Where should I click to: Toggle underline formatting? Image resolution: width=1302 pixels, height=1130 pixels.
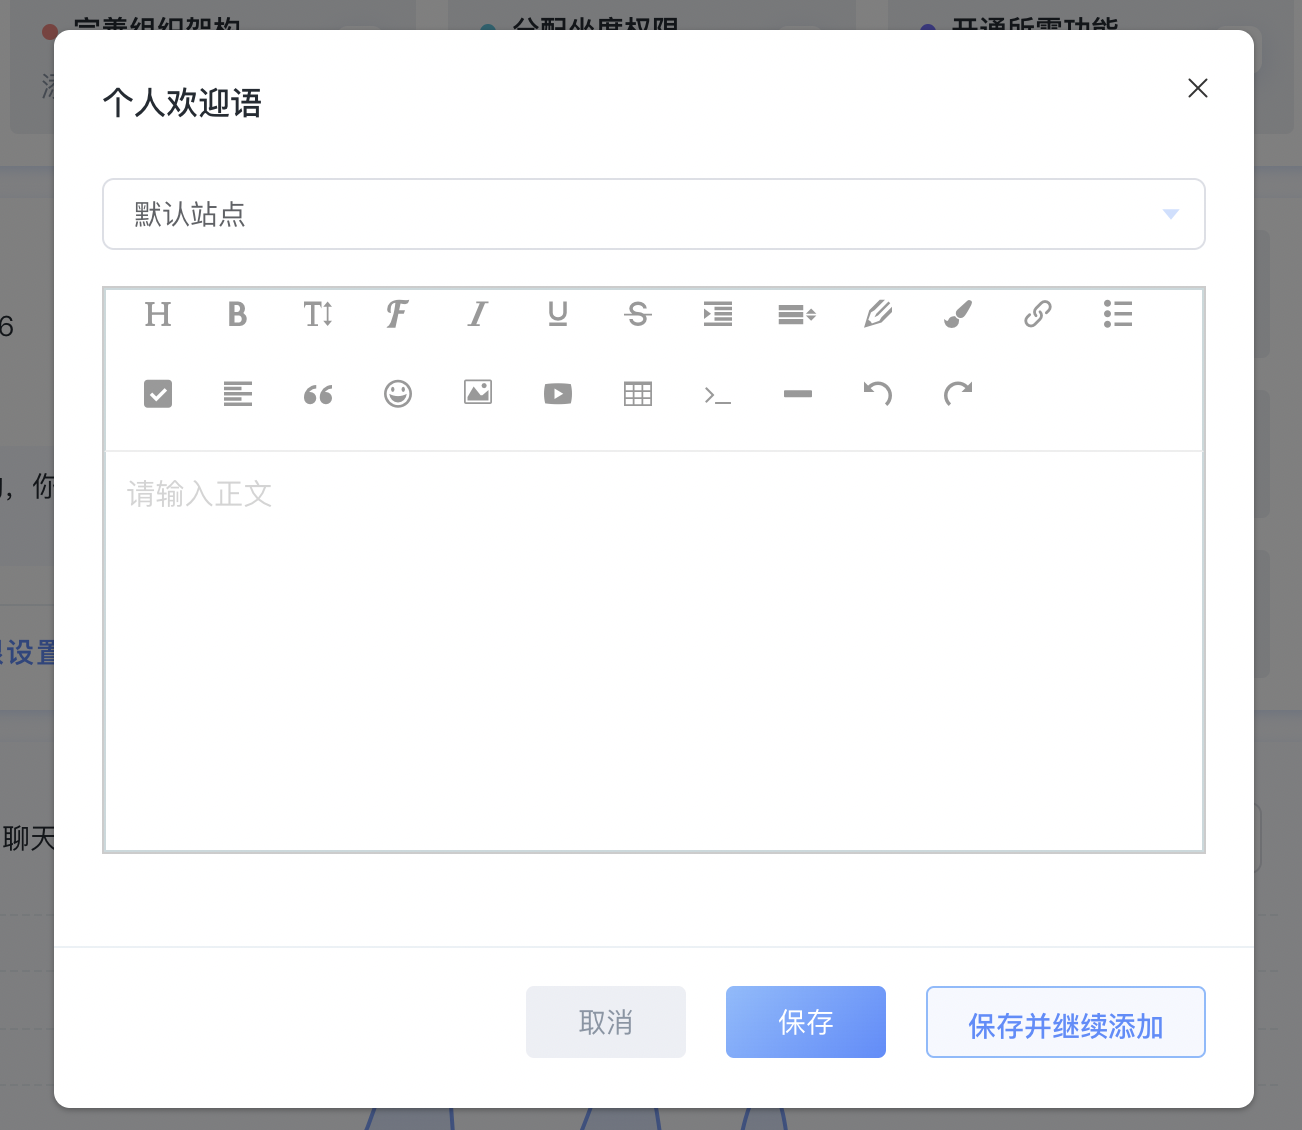pyautogui.click(x=558, y=314)
